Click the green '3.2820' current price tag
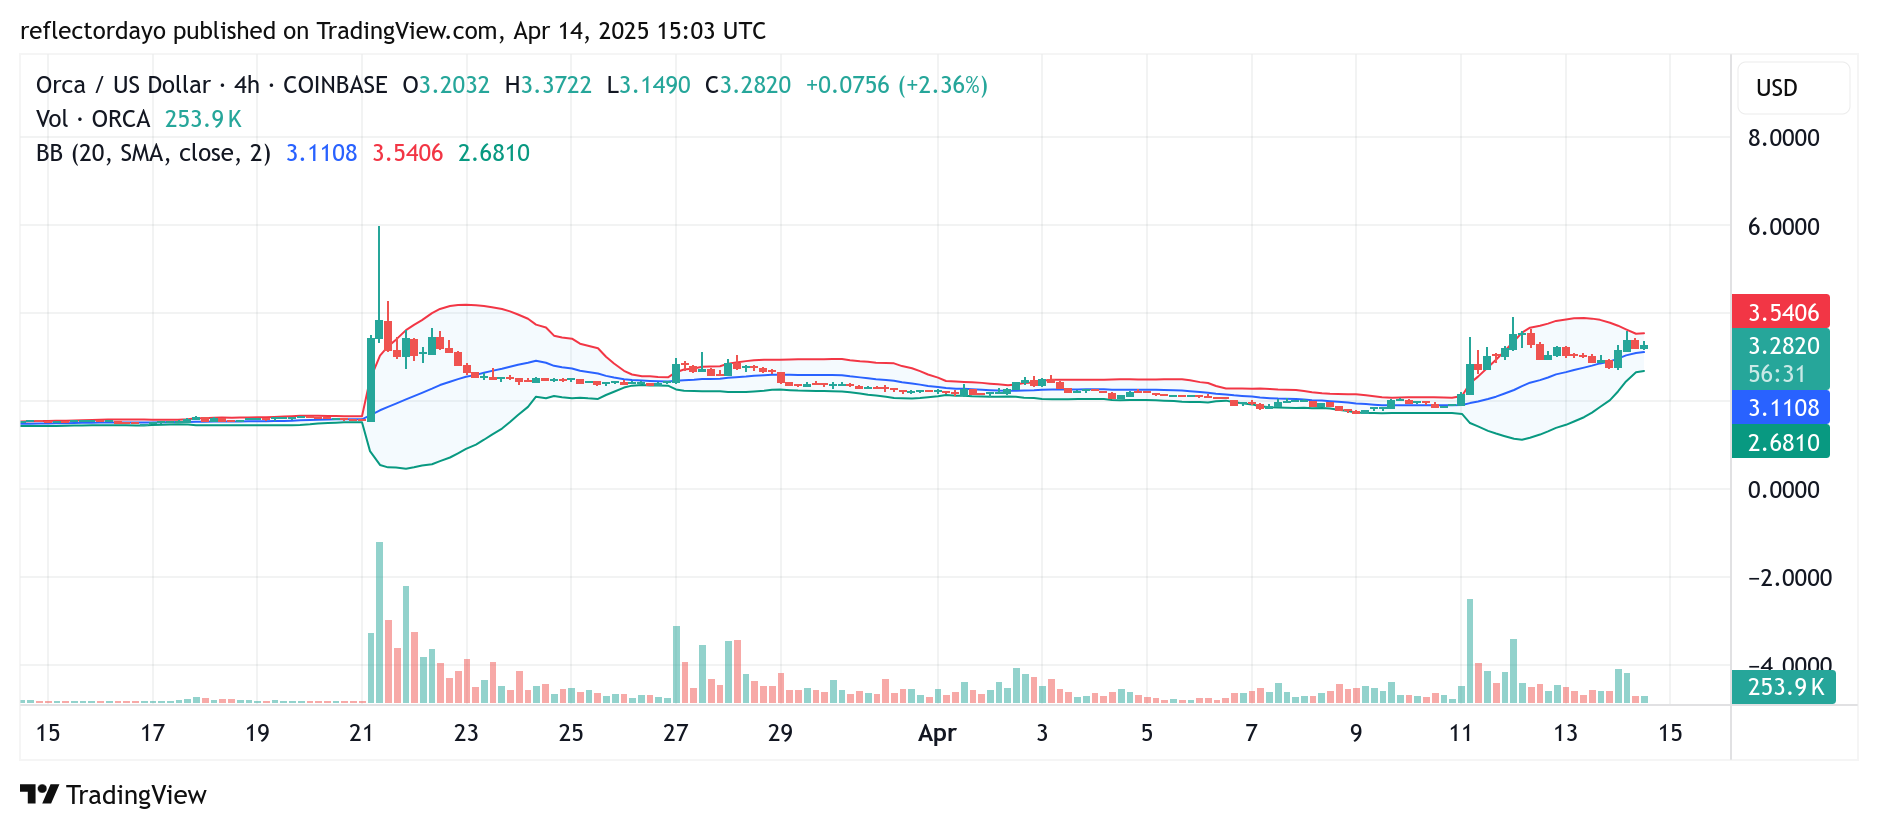Screen dimensions: 1878x830 click(1781, 346)
